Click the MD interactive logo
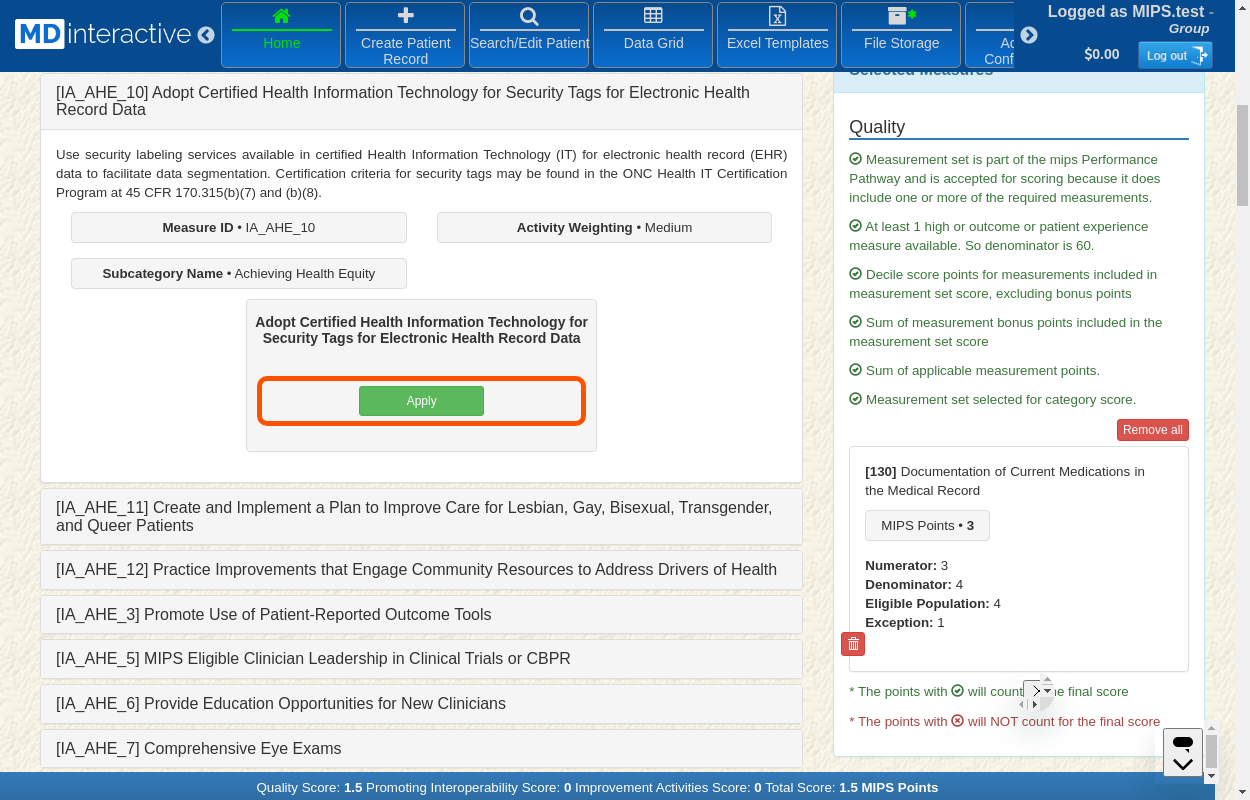The image size is (1250, 800). pyautogui.click(x=103, y=34)
